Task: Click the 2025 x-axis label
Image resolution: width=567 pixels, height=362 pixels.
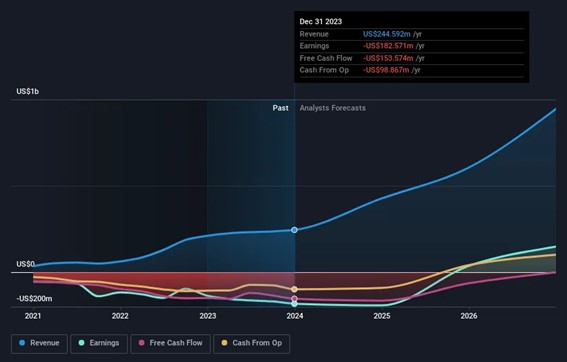Action: [382, 316]
